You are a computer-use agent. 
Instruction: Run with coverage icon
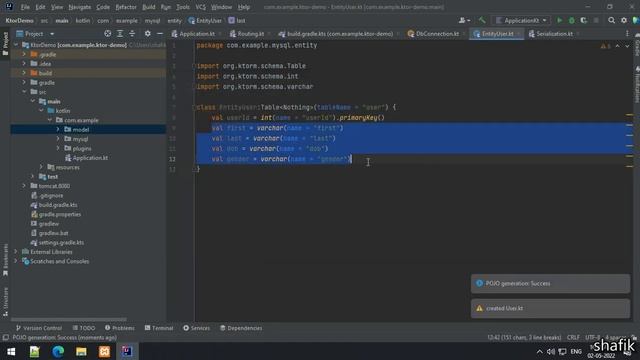tap(584, 20)
